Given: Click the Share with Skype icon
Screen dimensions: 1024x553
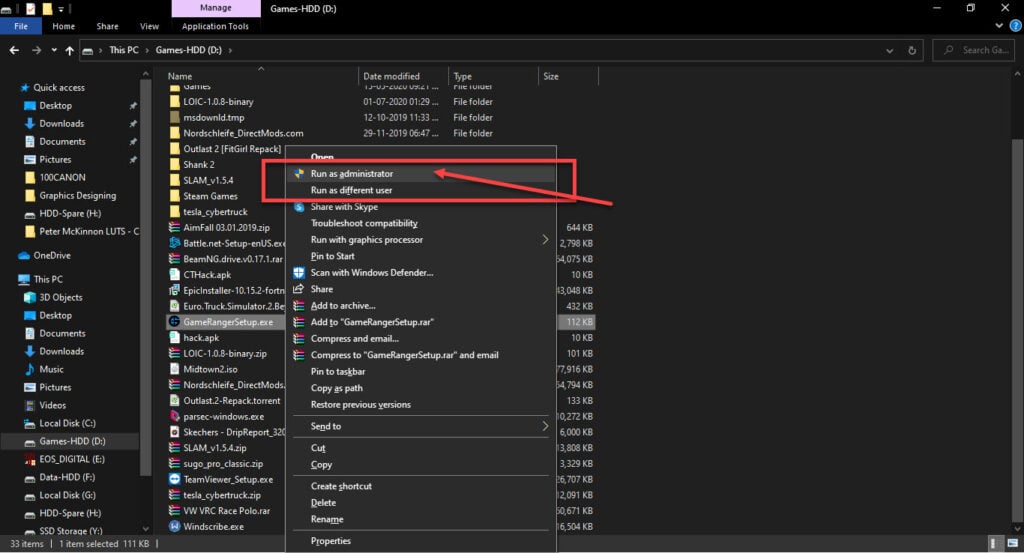Looking at the screenshot, I should 299,207.
